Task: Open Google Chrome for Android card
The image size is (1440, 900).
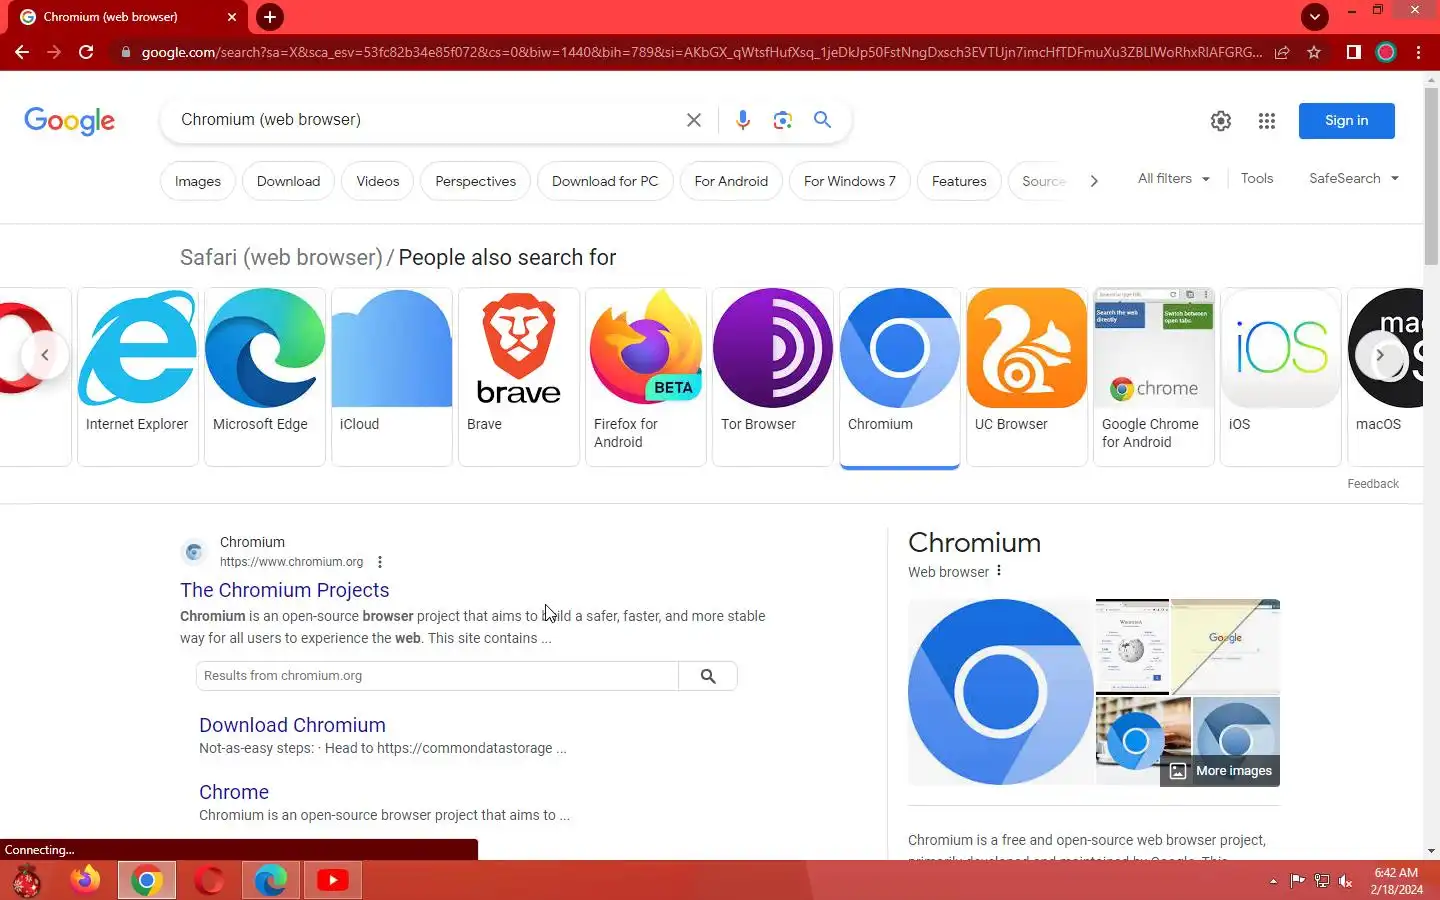Action: pyautogui.click(x=1154, y=376)
